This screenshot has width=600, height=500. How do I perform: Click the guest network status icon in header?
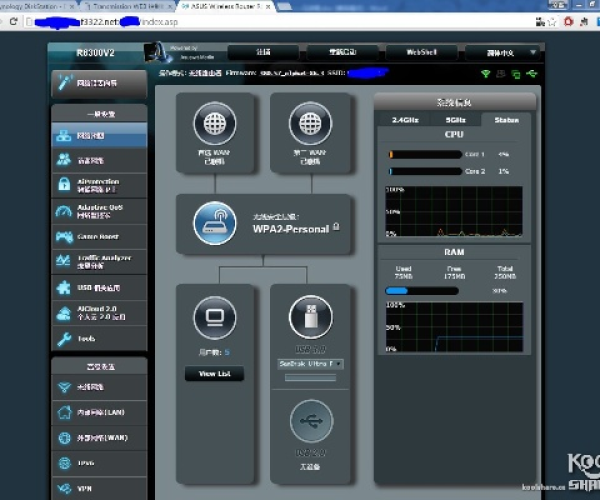click(501, 74)
